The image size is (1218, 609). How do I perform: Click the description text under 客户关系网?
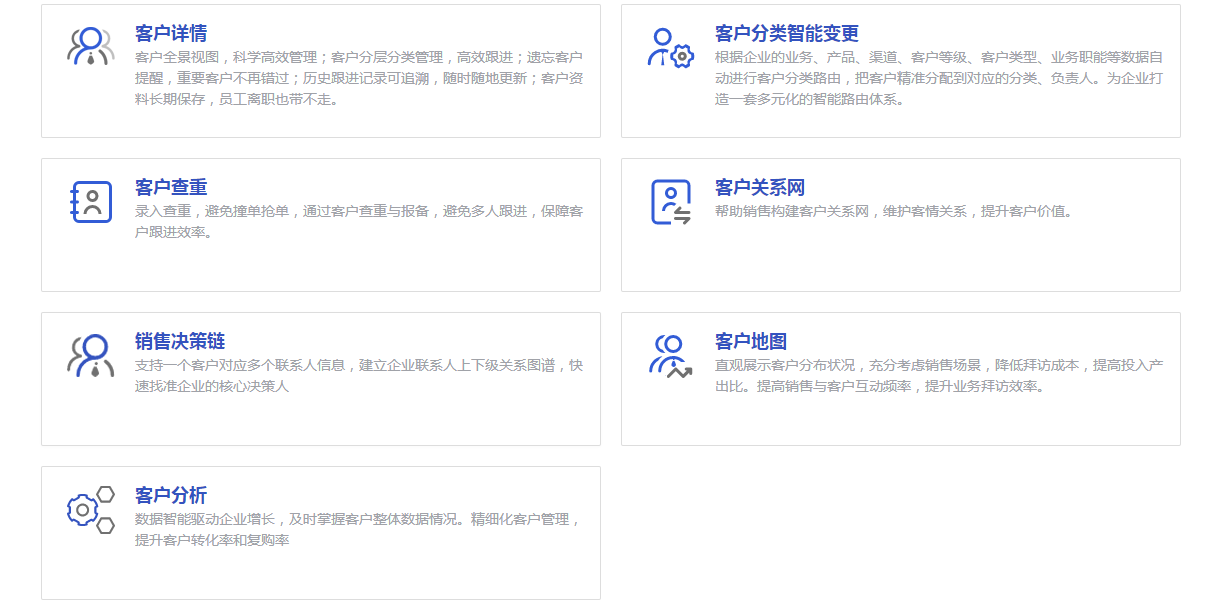tap(893, 212)
